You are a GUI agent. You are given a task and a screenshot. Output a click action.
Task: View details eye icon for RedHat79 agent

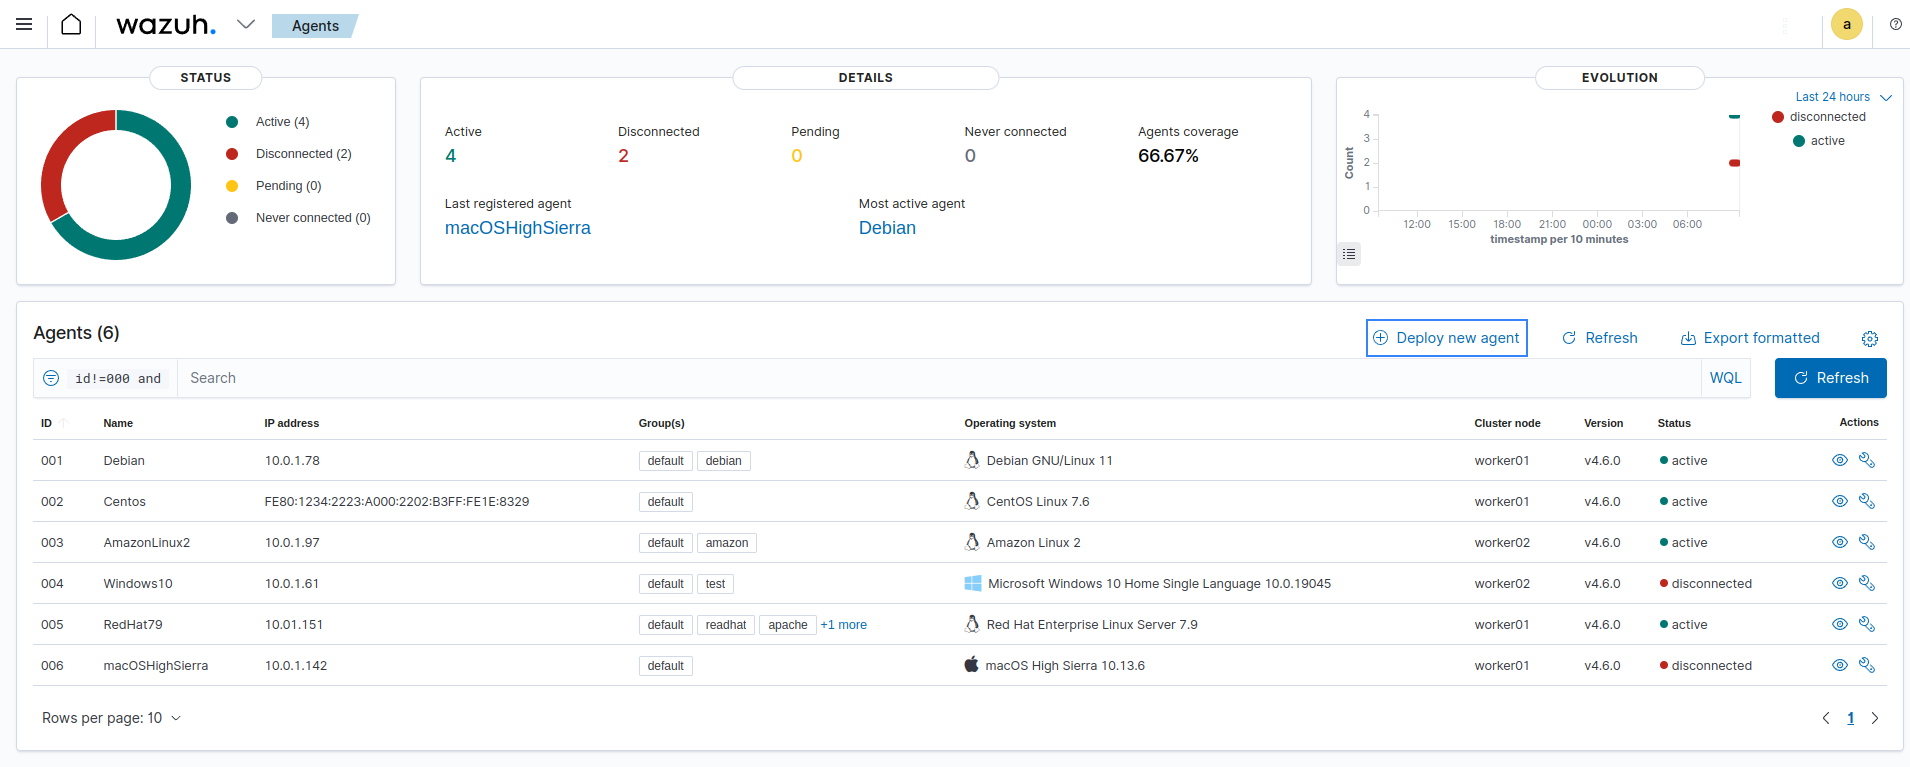coord(1839,624)
